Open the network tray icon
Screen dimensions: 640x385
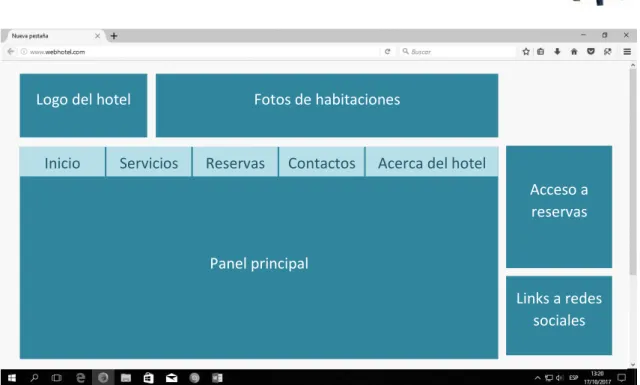click(549, 378)
